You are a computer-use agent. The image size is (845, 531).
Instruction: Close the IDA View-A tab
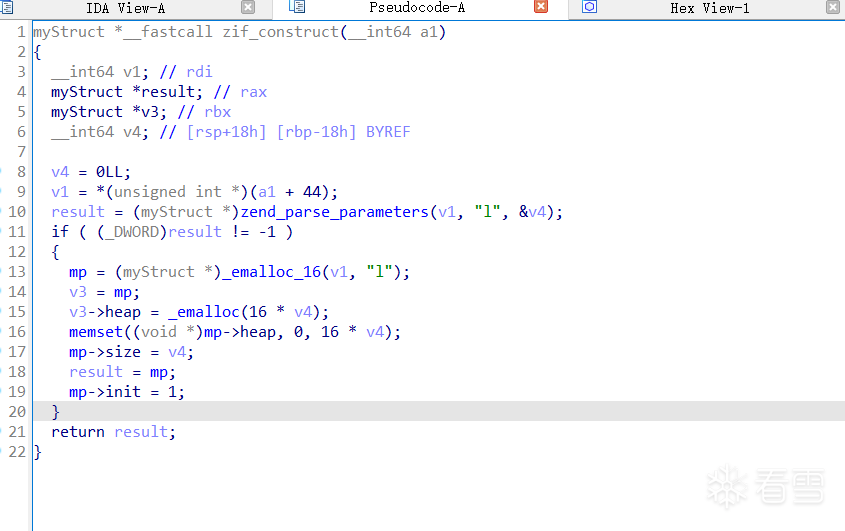pos(248,7)
